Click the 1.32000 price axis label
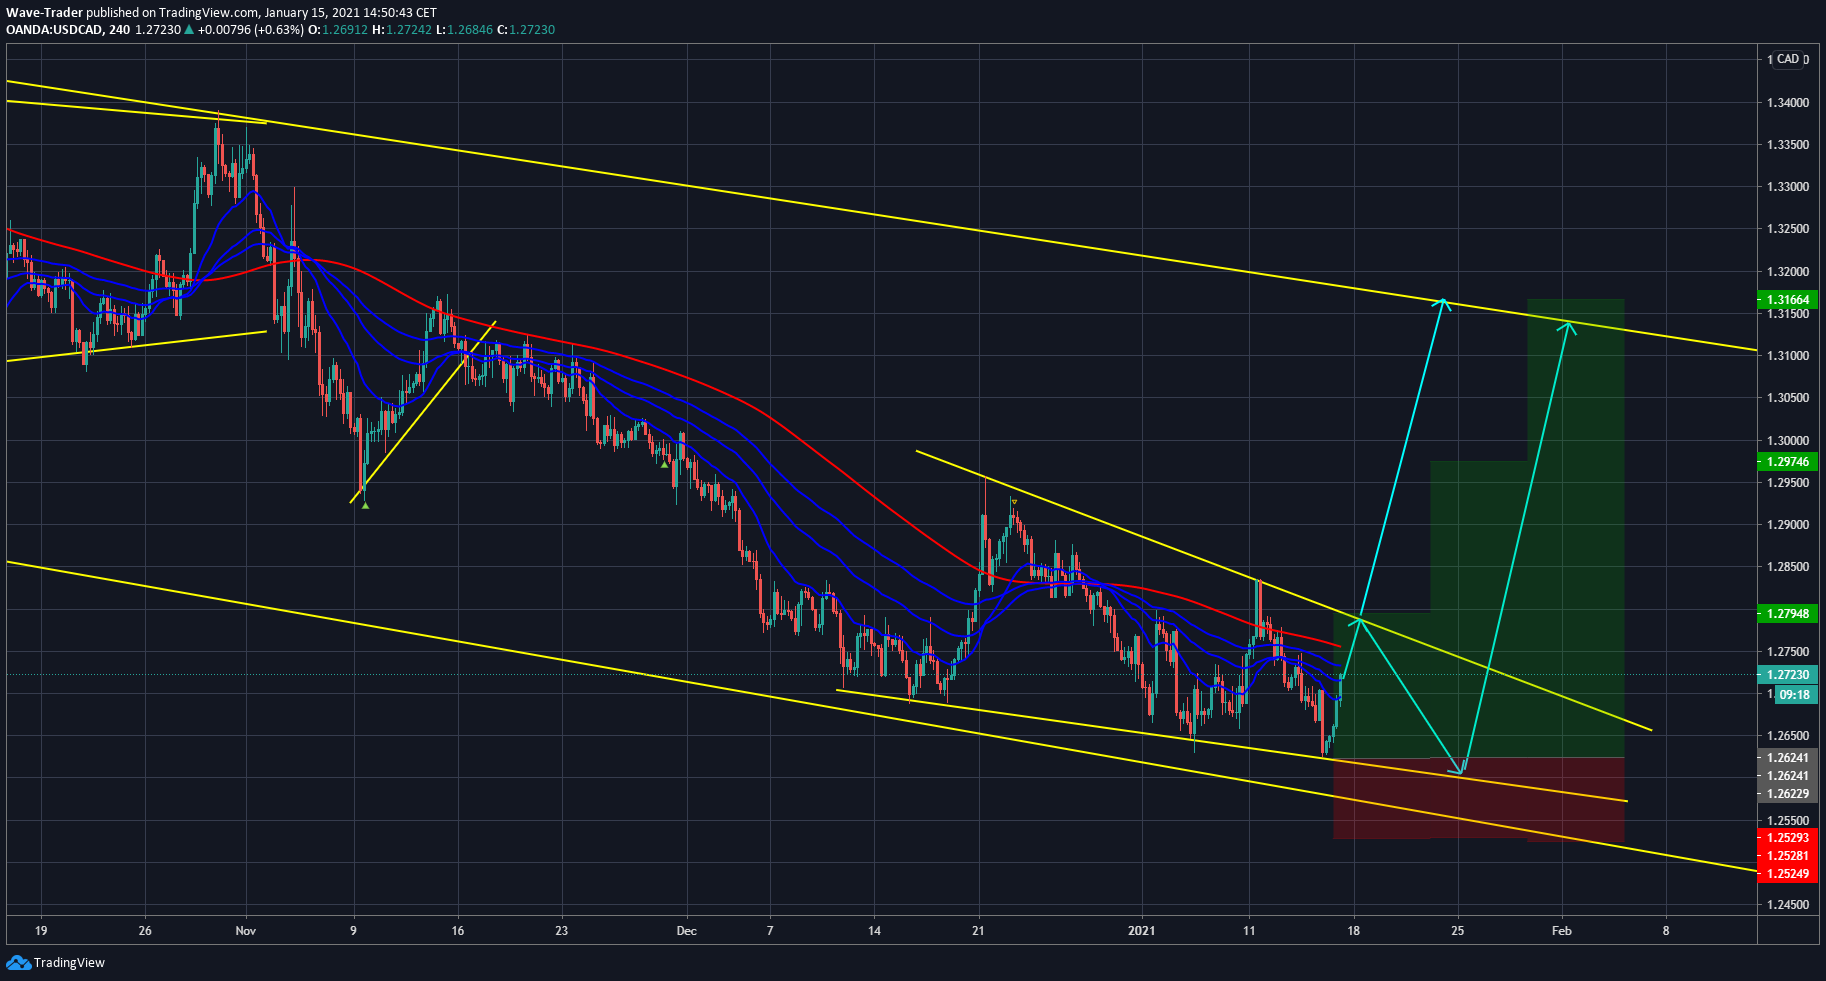Viewport: 1826px width, 981px height. point(1787,272)
